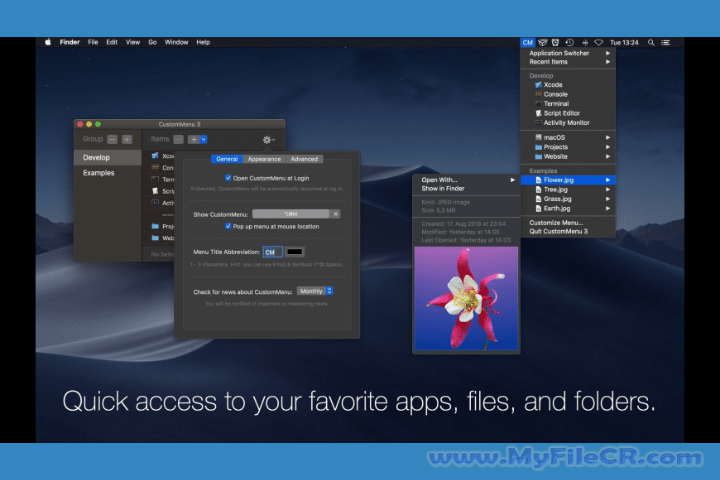Remove item with Items minus button
The image size is (720, 480).
pos(179,139)
